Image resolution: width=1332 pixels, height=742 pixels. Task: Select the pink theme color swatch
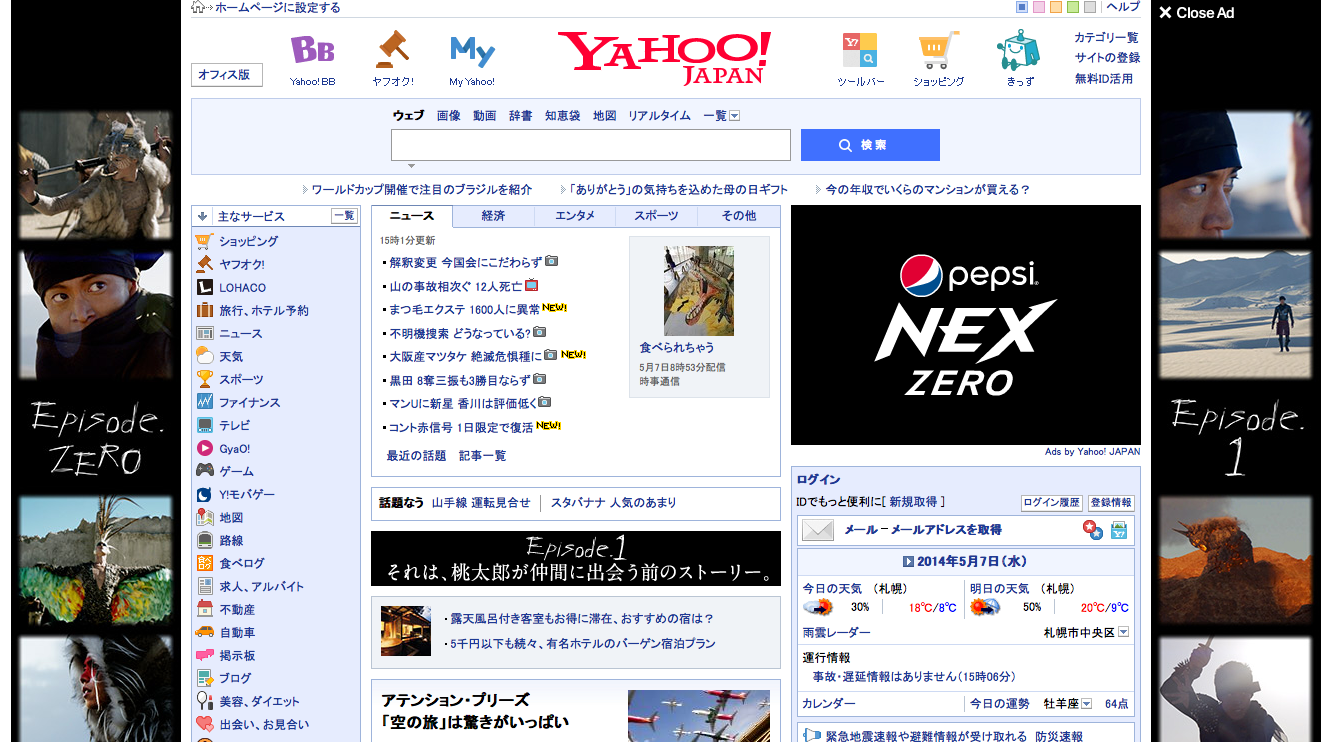1039,8
